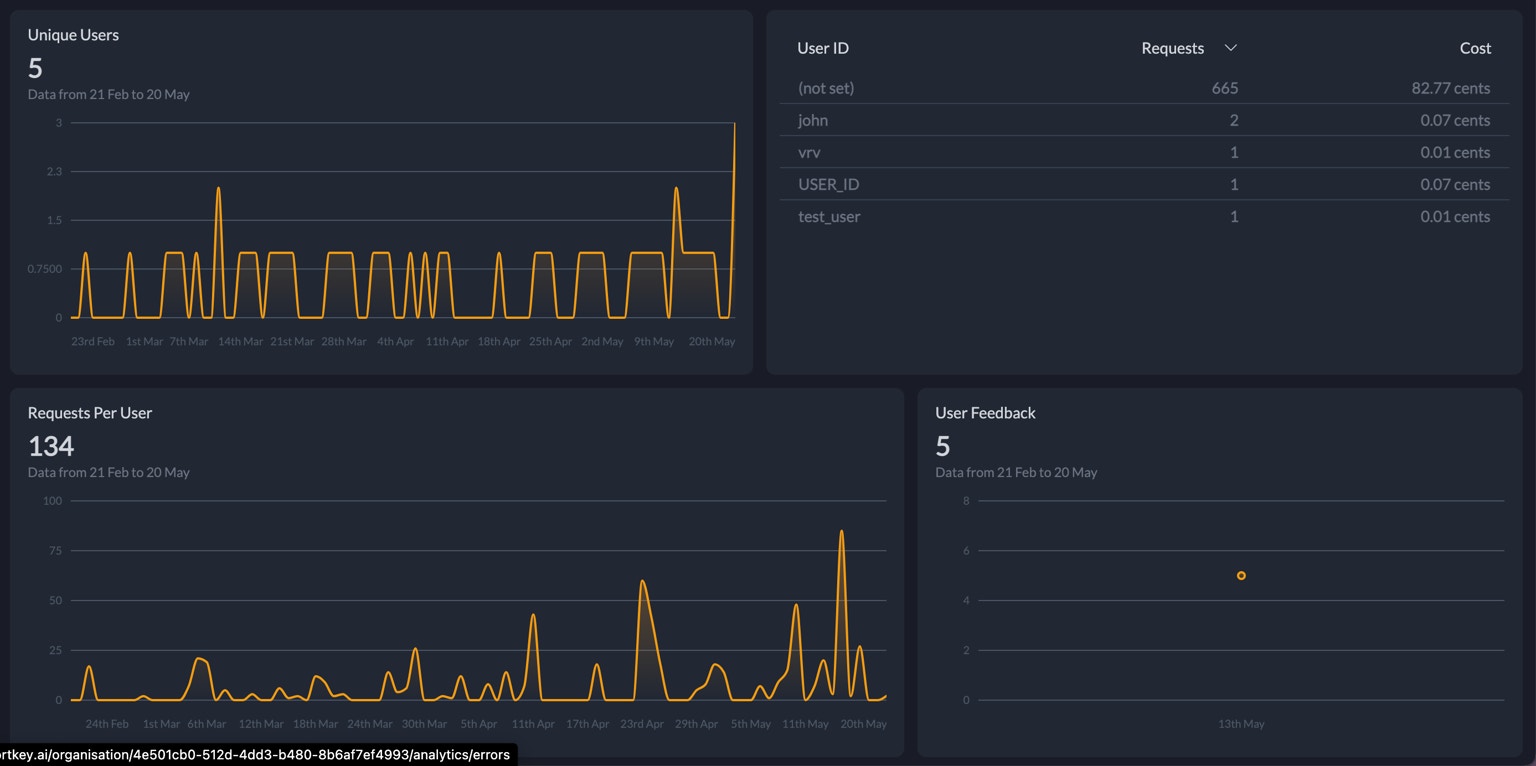1536x766 pixels.
Task: Click the 665 requests count cell
Action: [1225, 88]
